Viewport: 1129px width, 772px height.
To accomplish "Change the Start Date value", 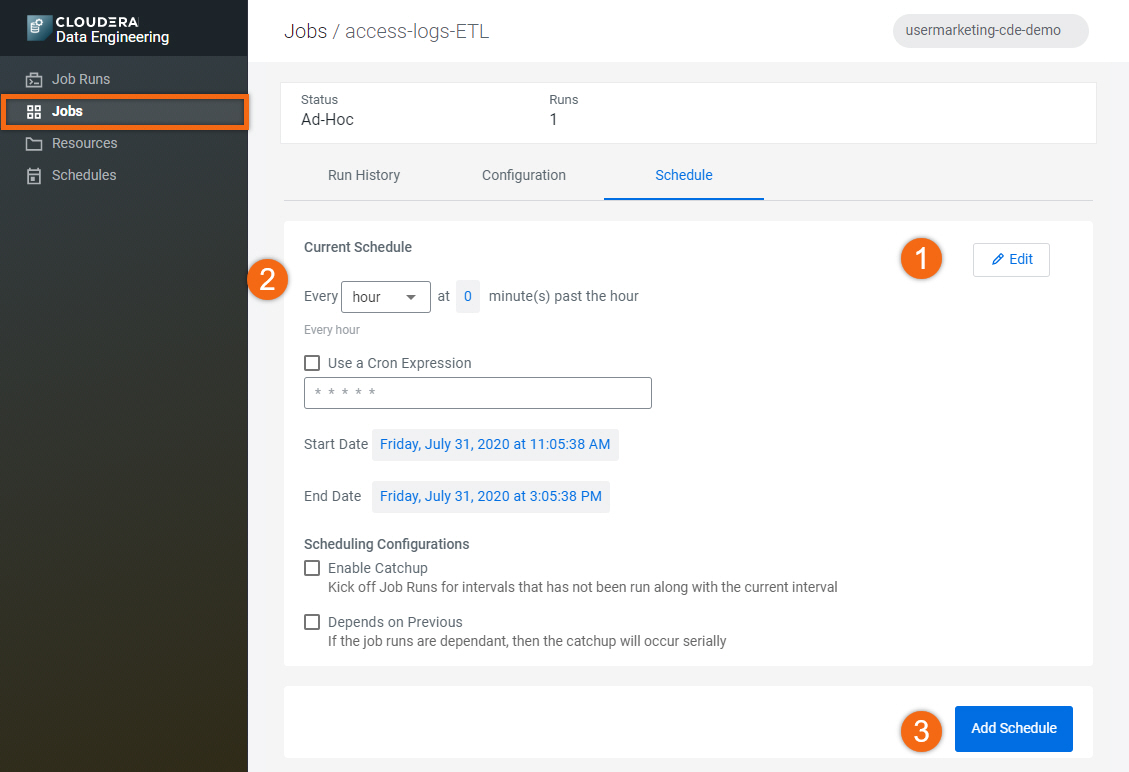I will tap(495, 444).
